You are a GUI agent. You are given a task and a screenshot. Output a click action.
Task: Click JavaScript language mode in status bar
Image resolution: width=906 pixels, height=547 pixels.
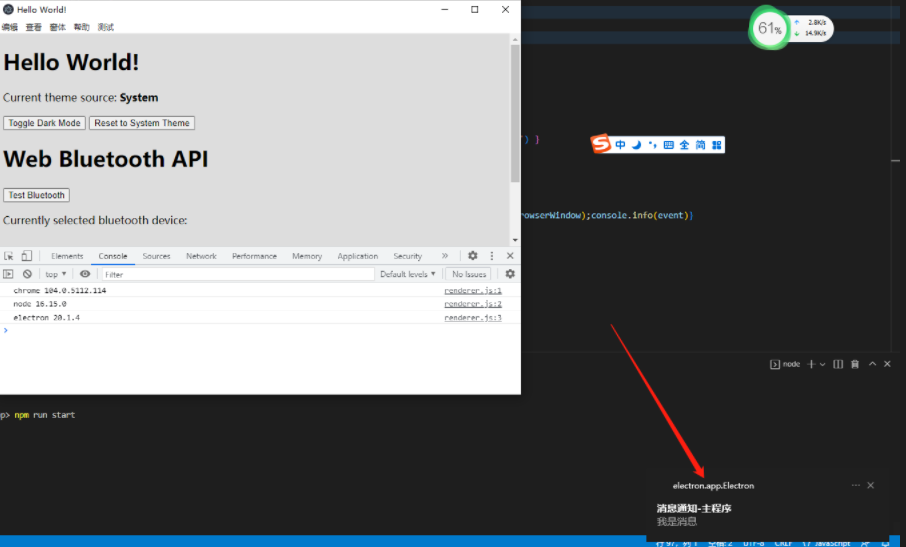tap(826, 543)
